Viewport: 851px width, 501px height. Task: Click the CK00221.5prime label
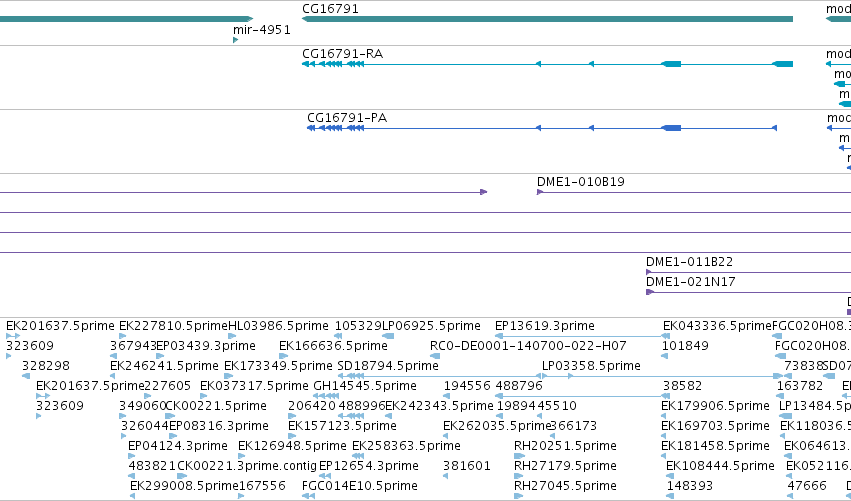[x=216, y=406]
